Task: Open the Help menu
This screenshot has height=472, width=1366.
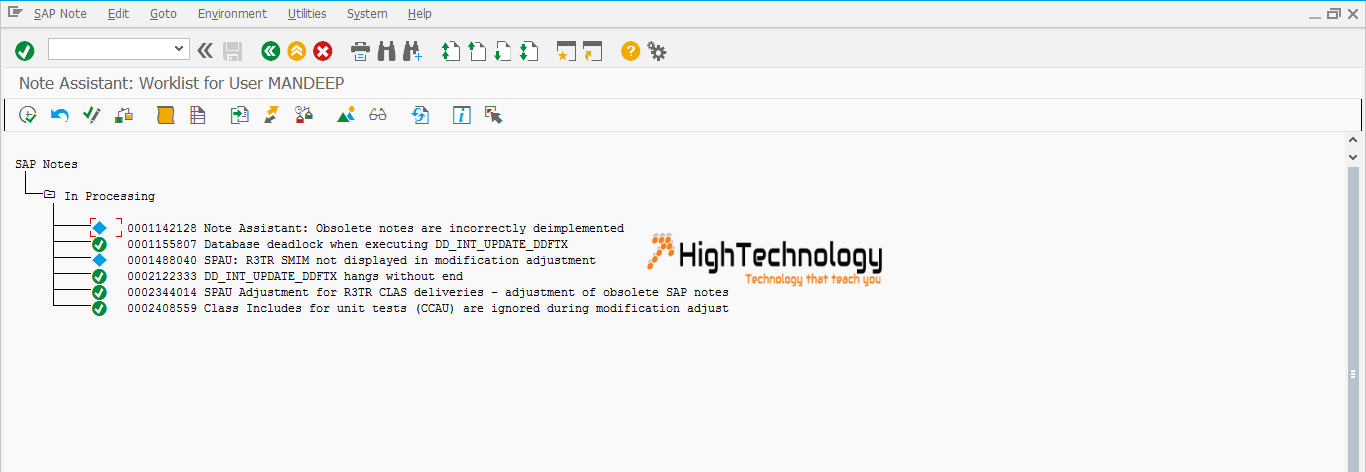Action: 420,14
